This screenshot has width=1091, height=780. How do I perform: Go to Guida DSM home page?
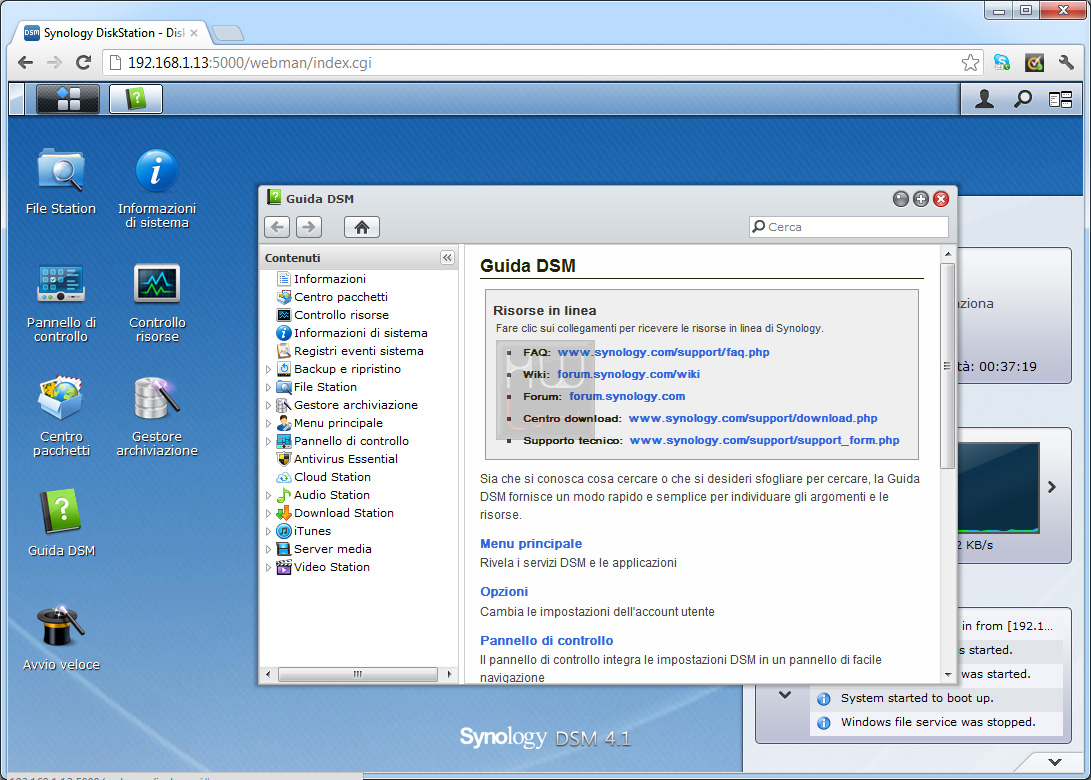[x=362, y=227]
